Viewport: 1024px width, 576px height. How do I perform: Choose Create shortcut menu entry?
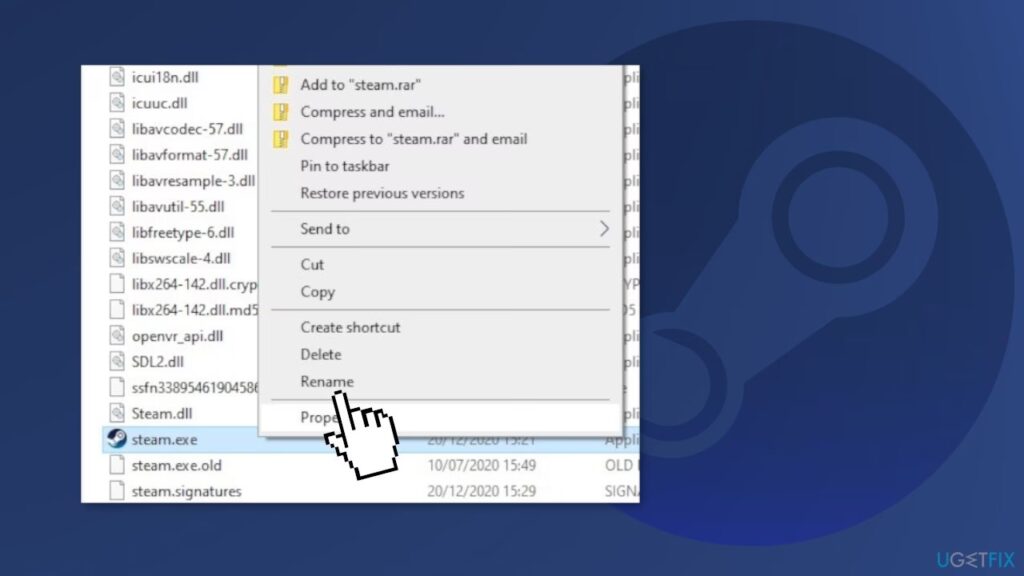click(350, 327)
